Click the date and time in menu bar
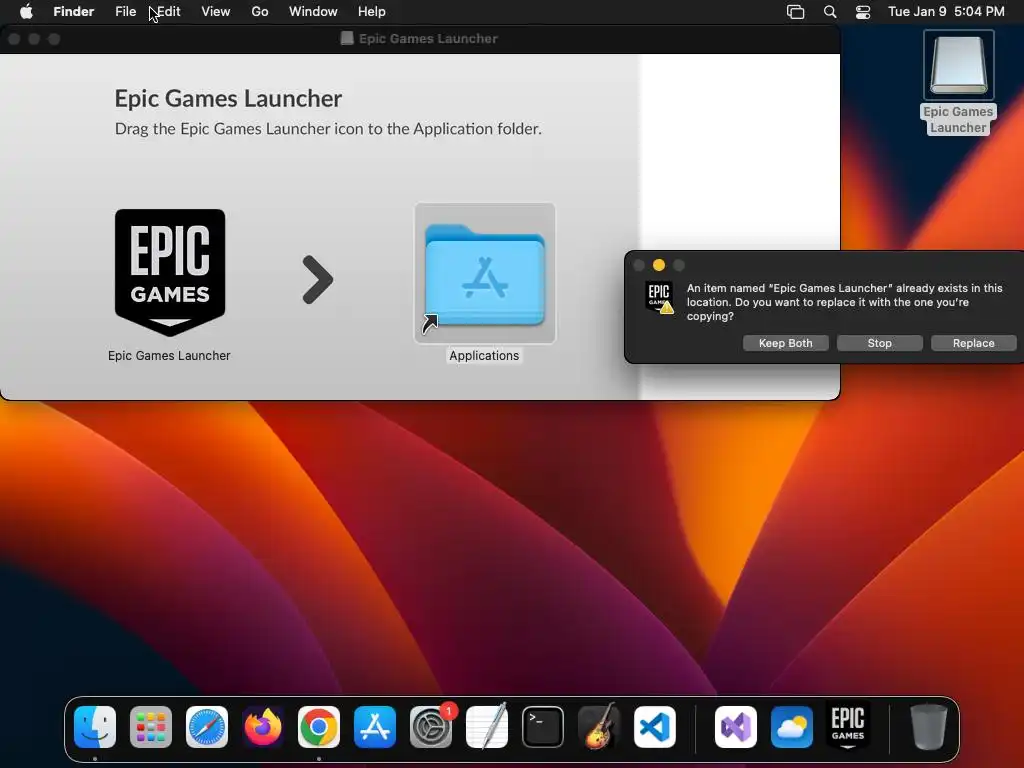 pos(946,12)
